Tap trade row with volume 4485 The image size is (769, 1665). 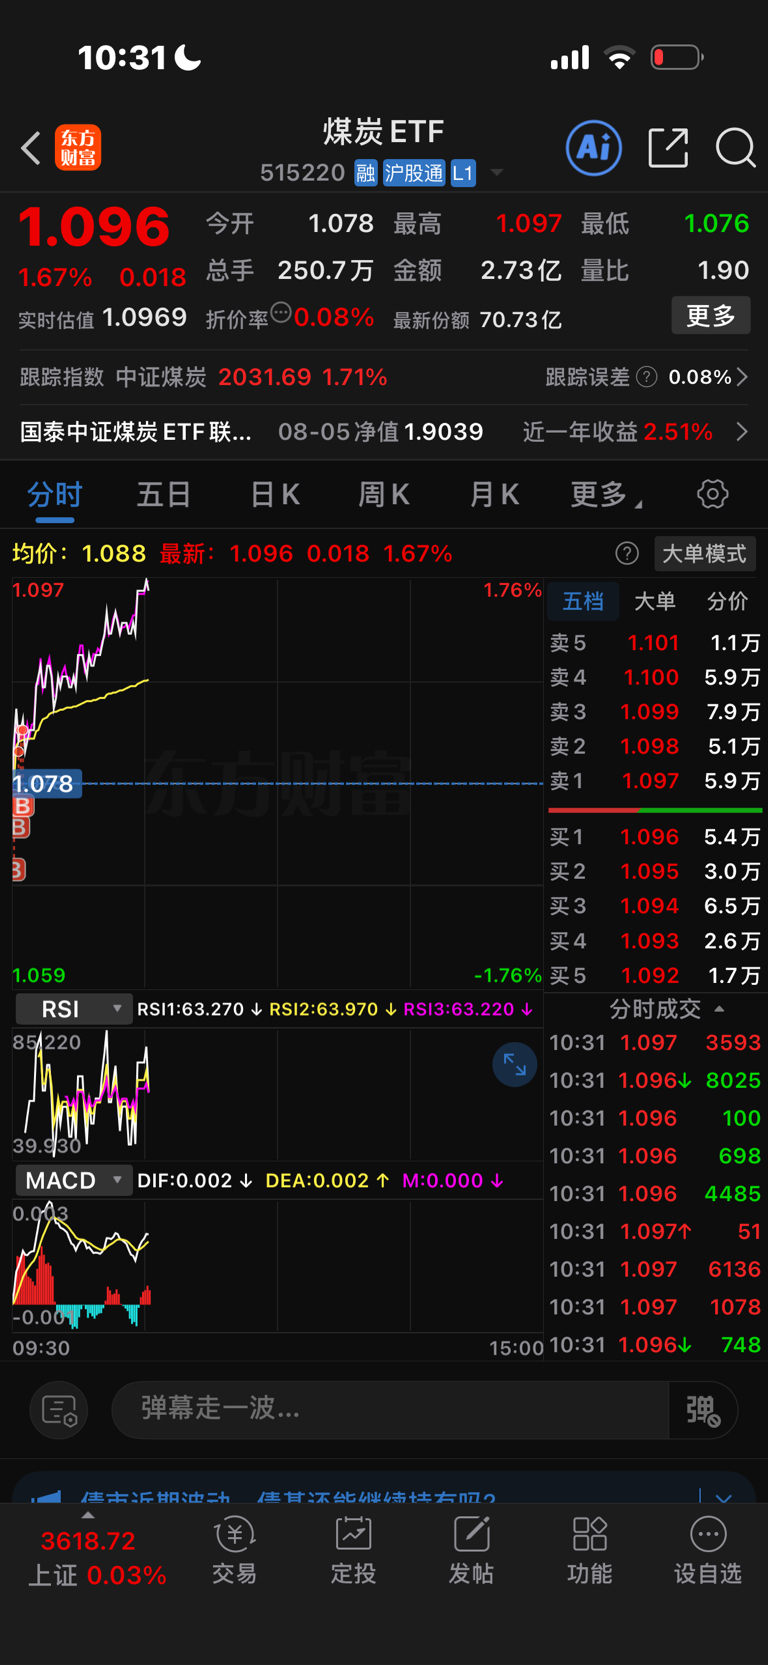[x=655, y=1194]
